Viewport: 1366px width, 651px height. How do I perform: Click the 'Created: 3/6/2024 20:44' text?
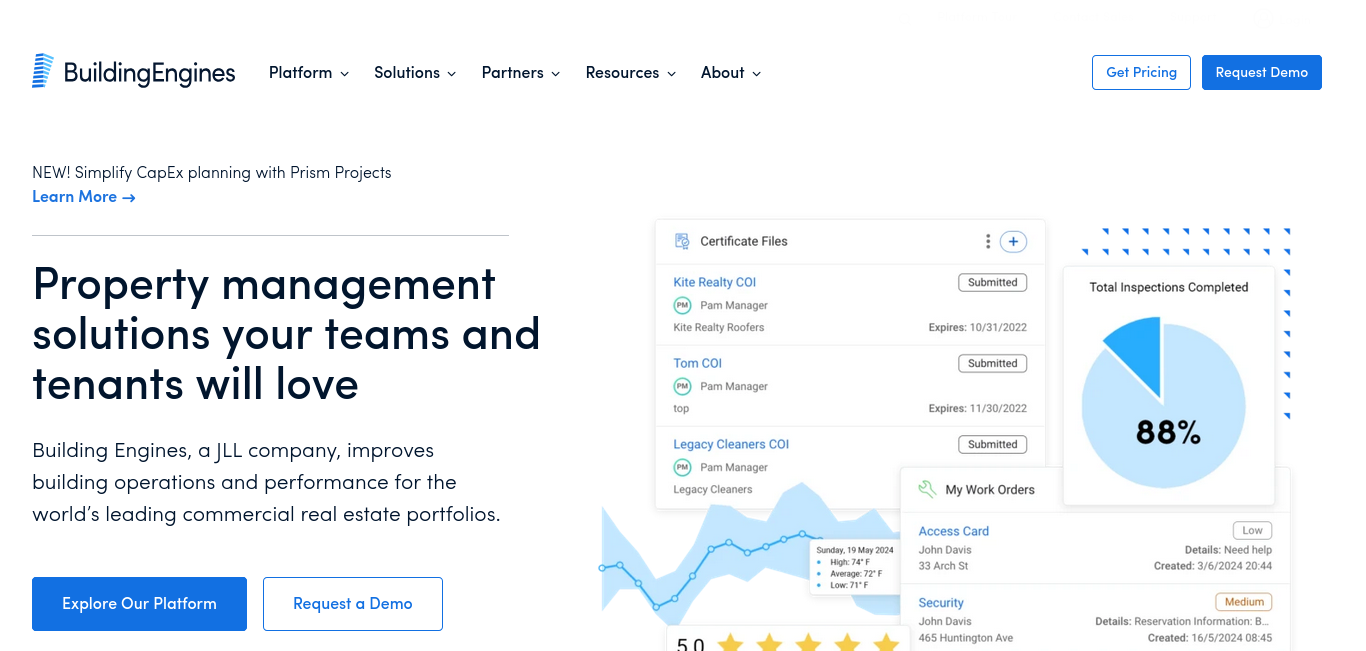pos(1213,567)
